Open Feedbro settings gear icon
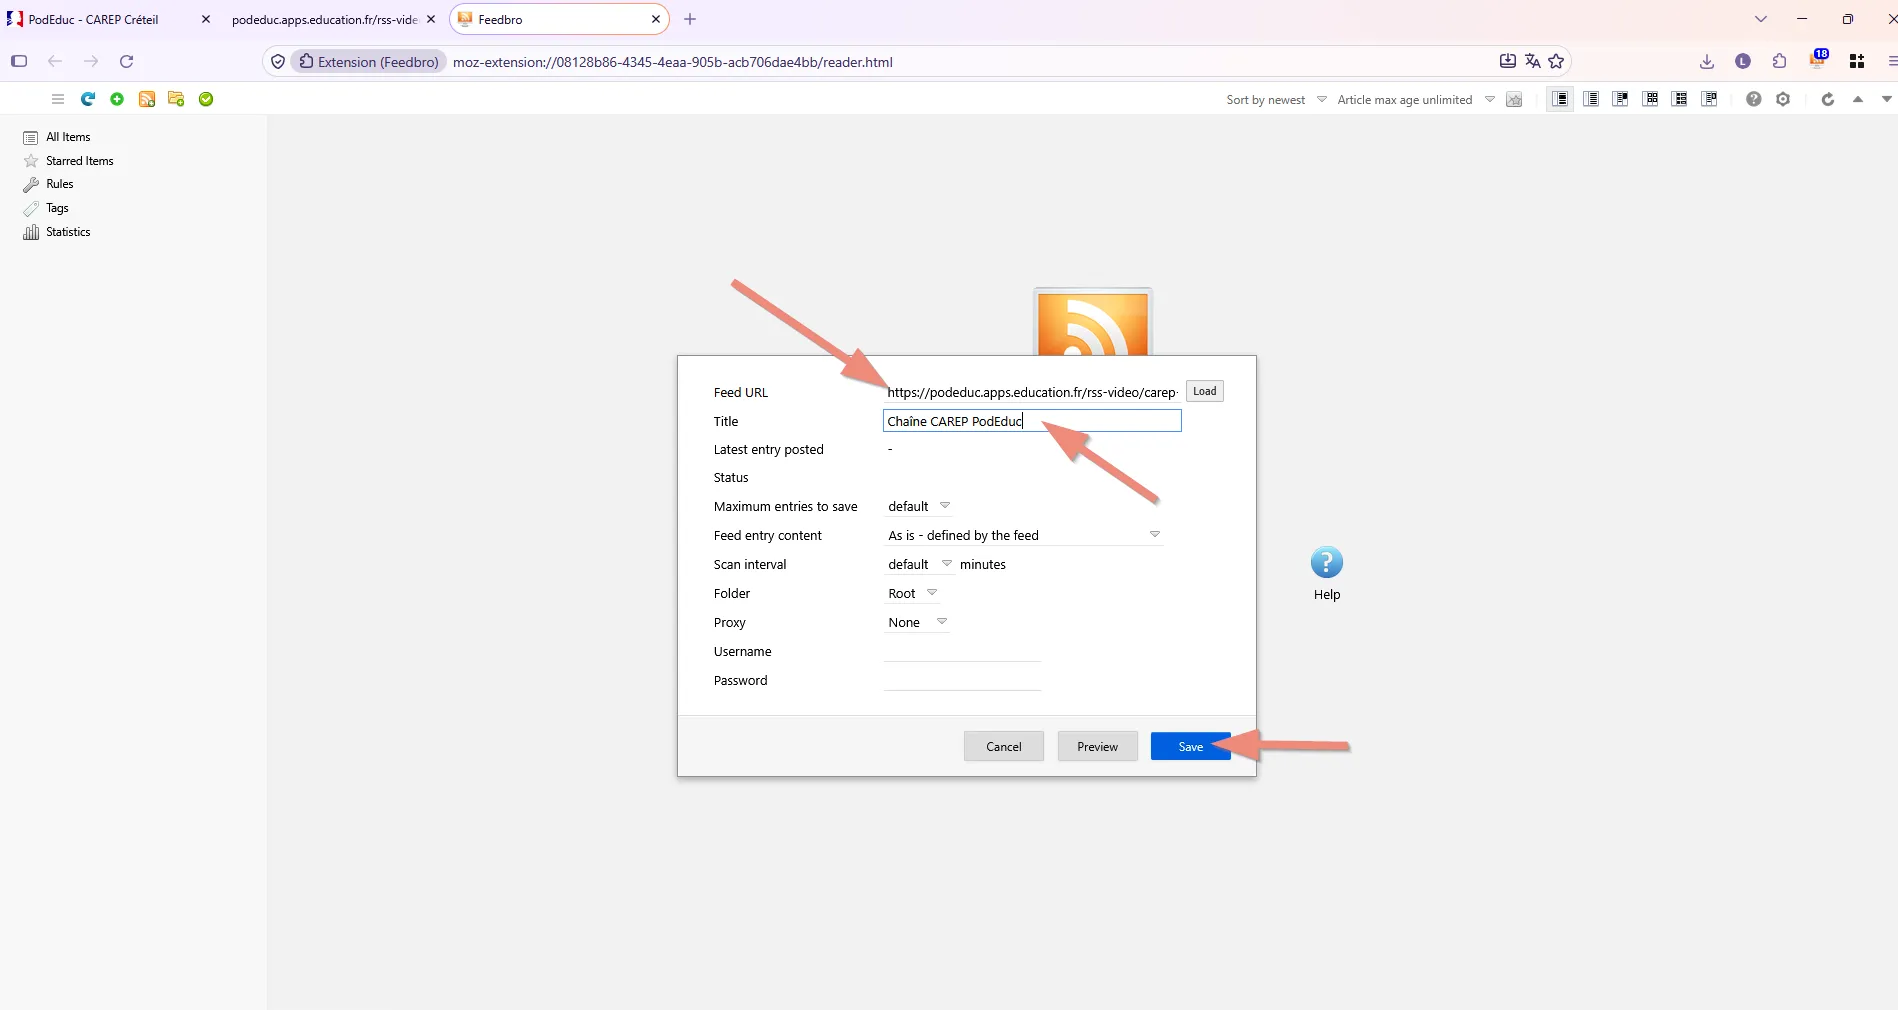 [1783, 99]
